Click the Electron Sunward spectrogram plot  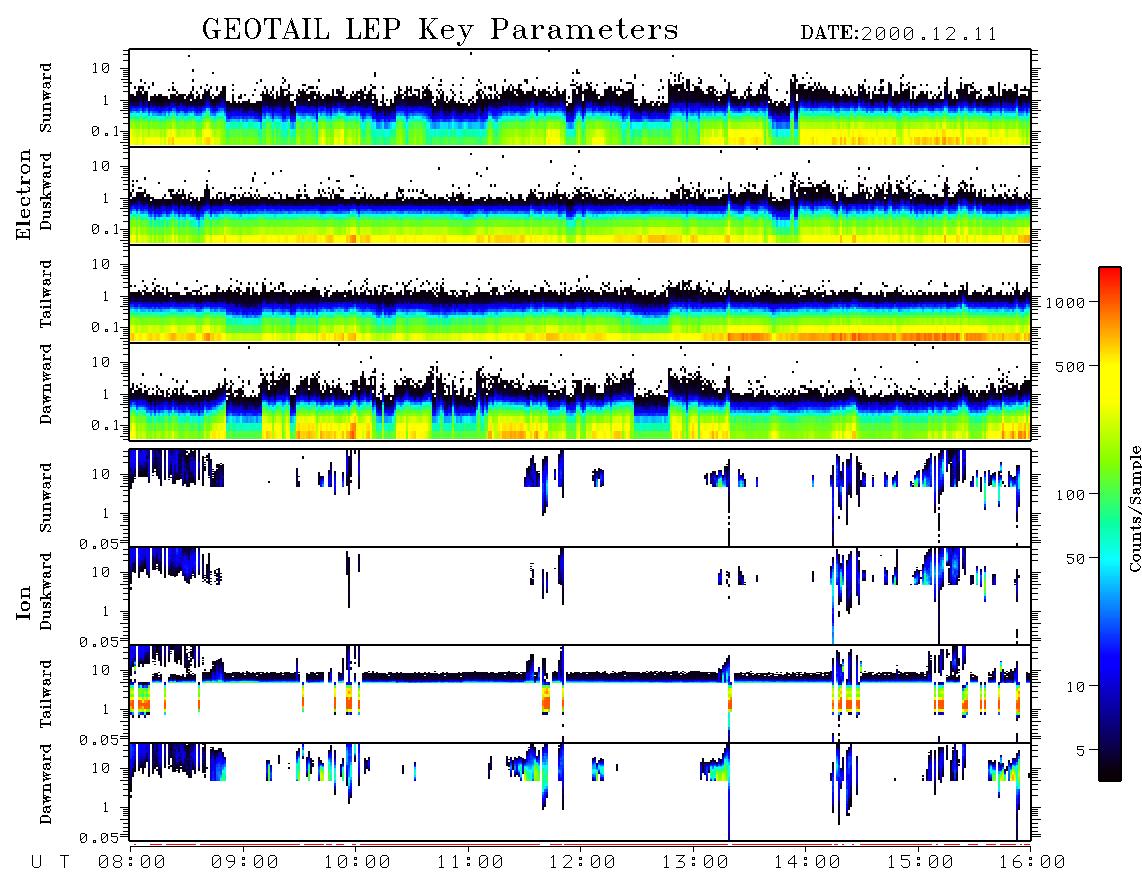tap(580, 98)
